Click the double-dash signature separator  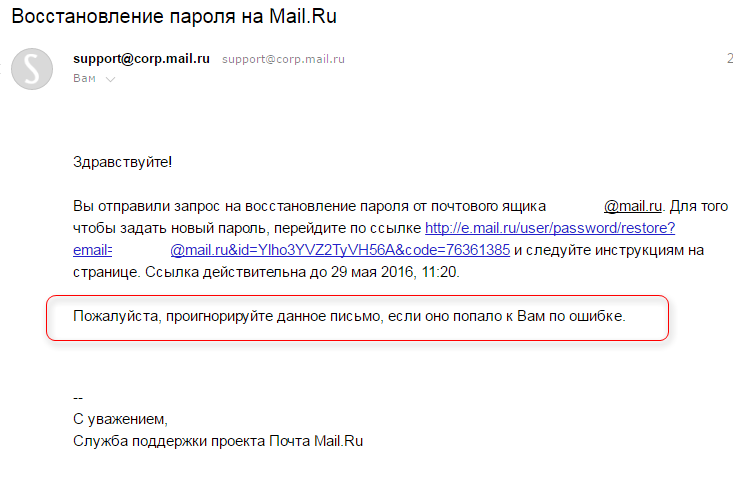click(78, 398)
